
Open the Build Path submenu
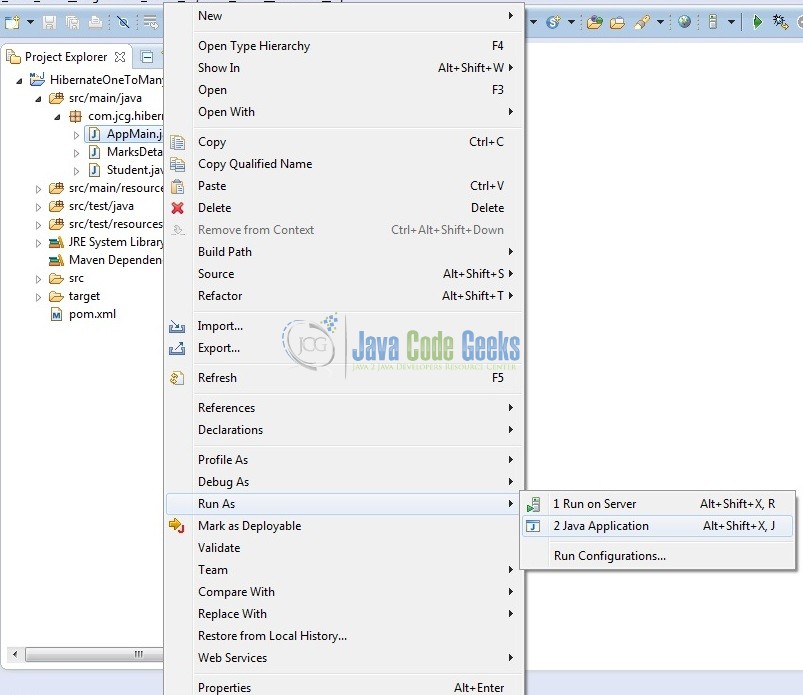pos(345,252)
